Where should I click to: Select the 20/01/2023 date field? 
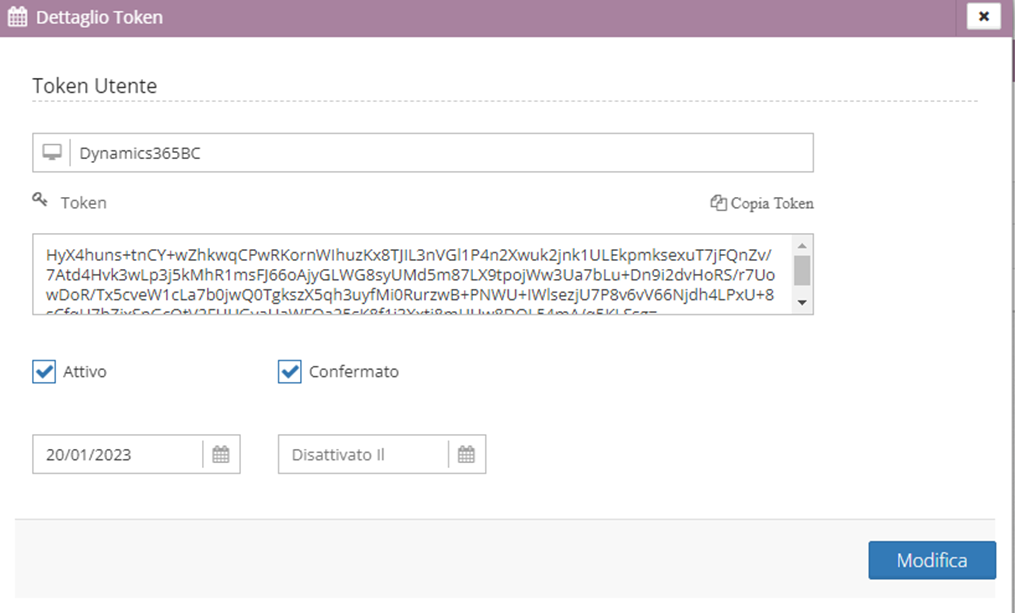click(118, 455)
